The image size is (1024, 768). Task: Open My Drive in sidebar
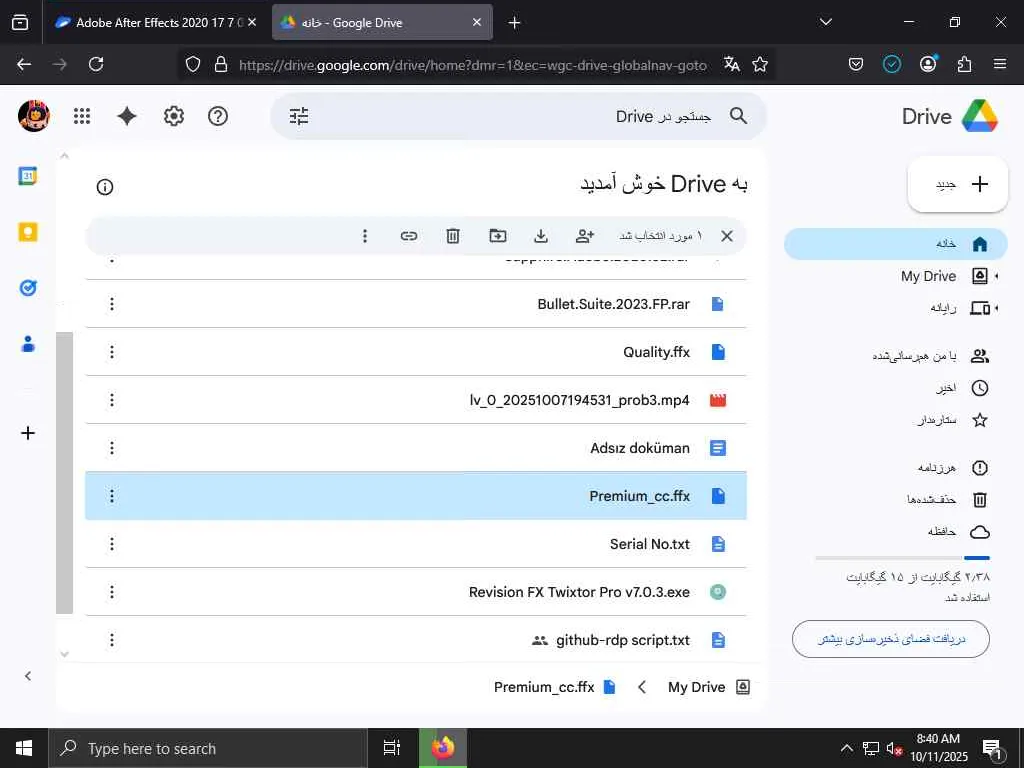pos(928,276)
